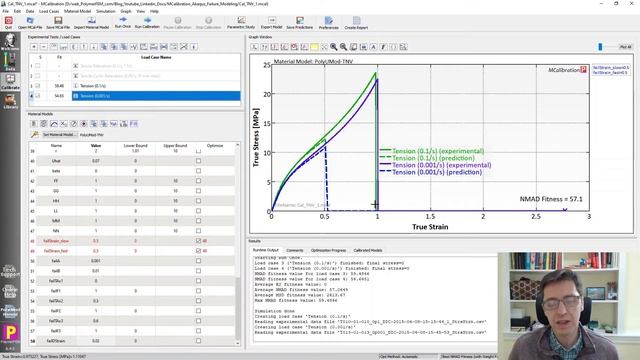Viewport: 640px width, 360px height.
Task: Start Run Calibration
Action: pos(147,22)
